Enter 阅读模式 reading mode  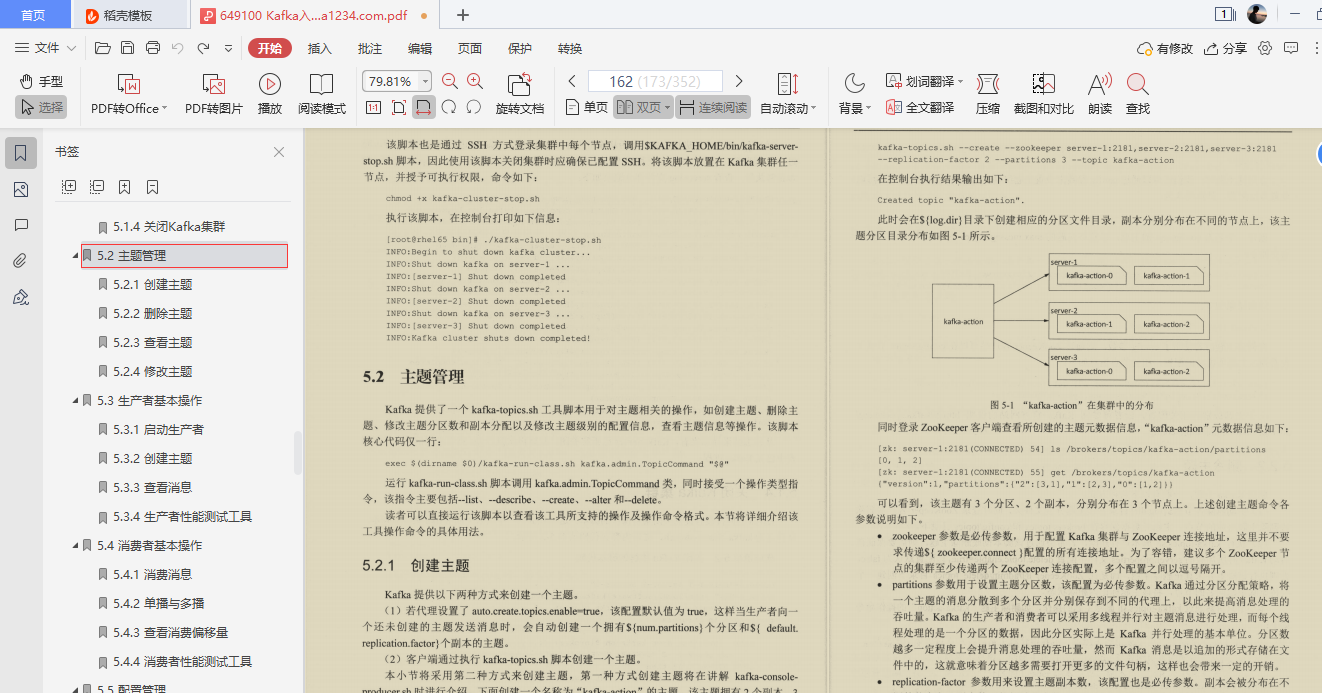pyautogui.click(x=322, y=93)
